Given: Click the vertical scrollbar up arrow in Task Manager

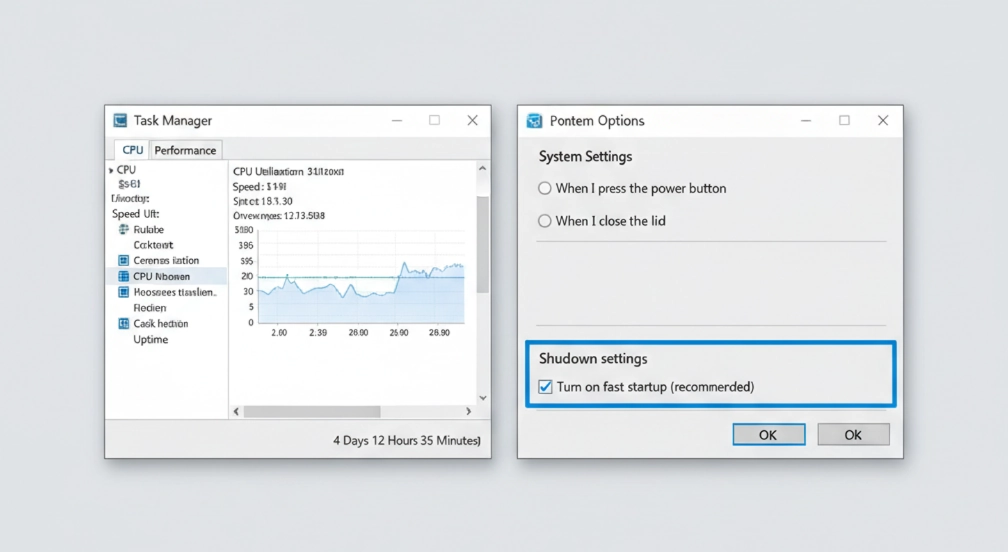Looking at the screenshot, I should (x=482, y=168).
